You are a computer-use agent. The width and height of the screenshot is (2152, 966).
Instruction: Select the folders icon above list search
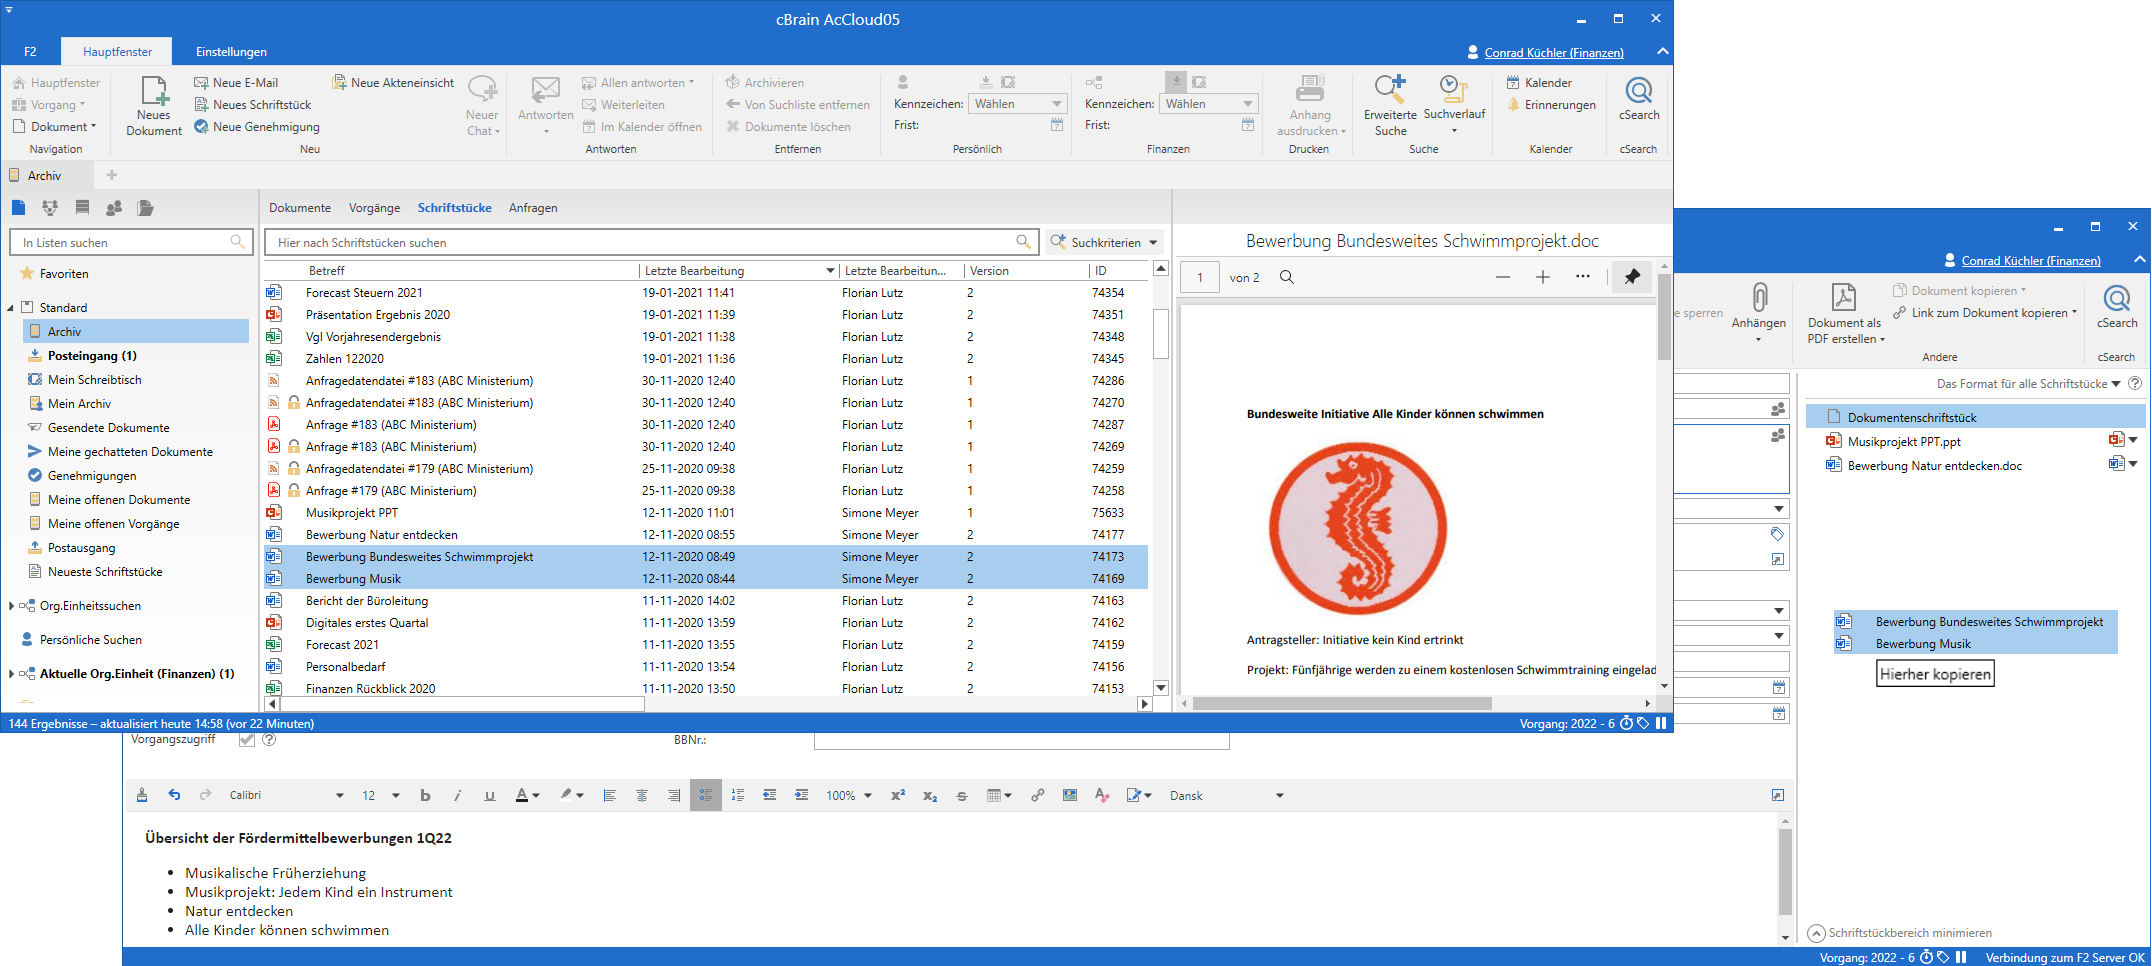146,207
